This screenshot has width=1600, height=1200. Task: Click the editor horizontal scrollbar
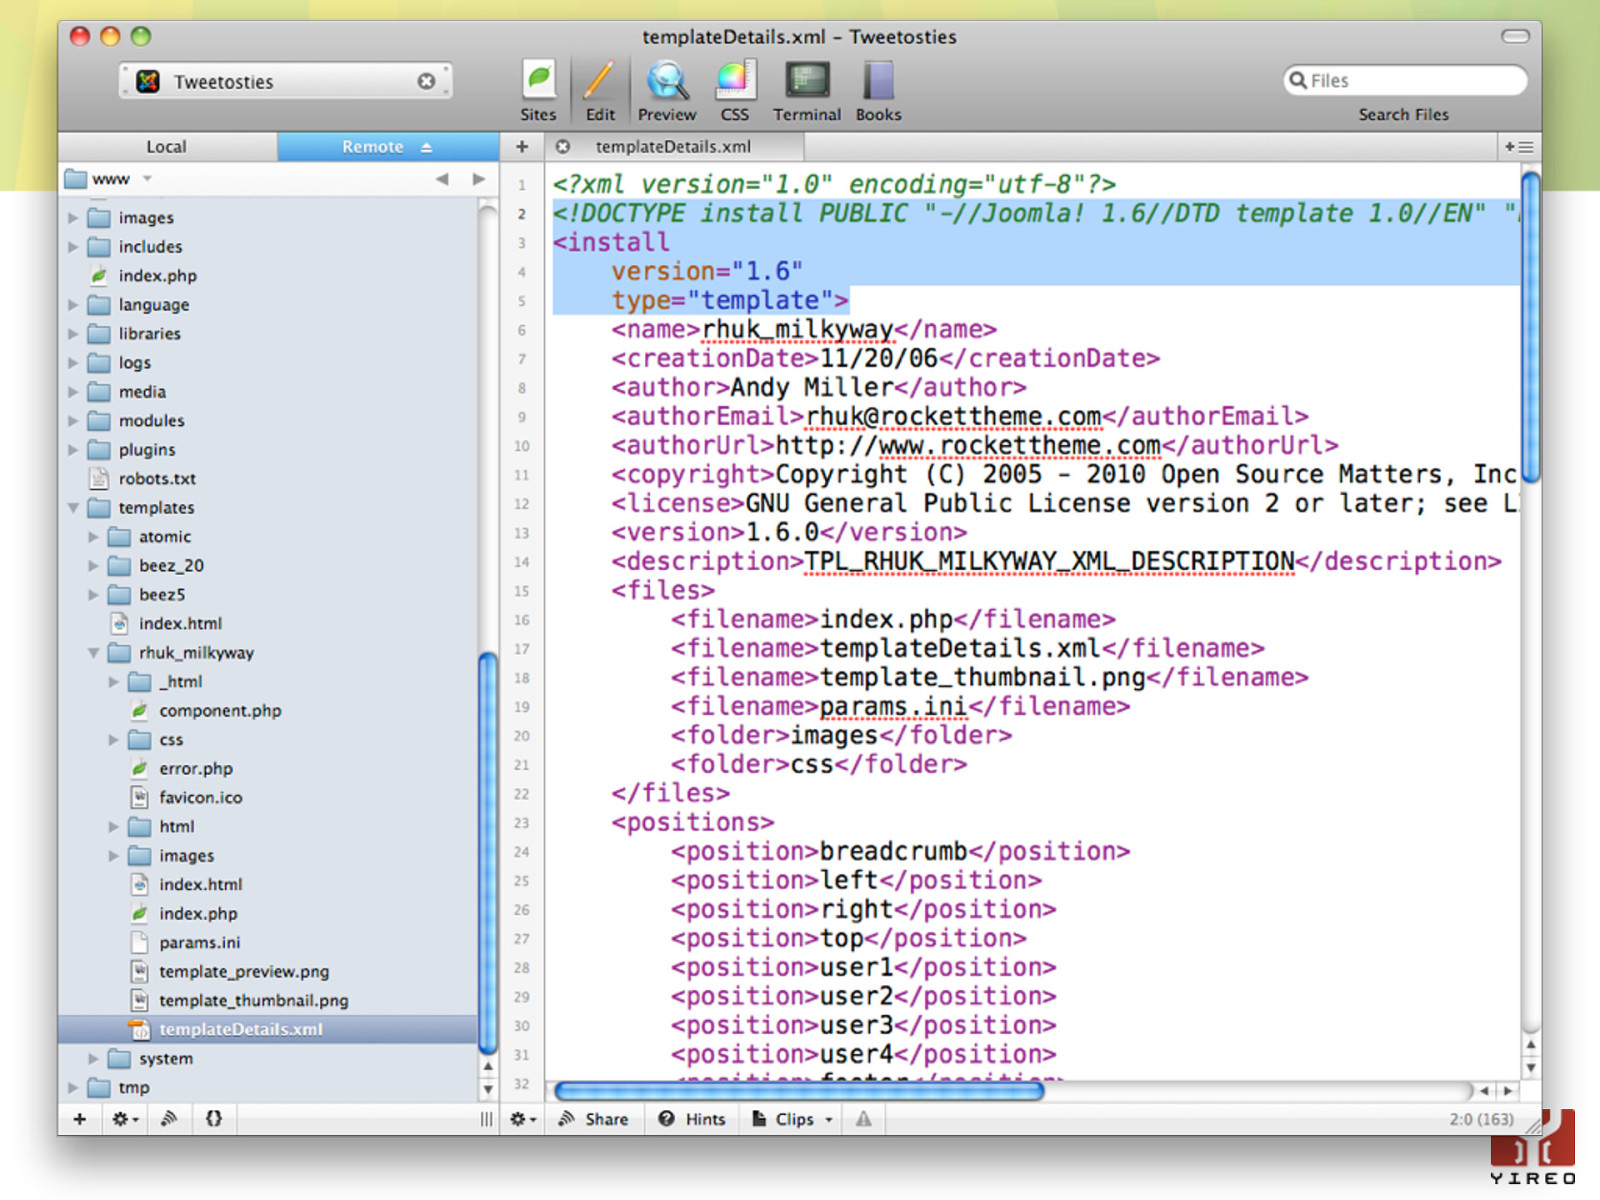tap(799, 1090)
